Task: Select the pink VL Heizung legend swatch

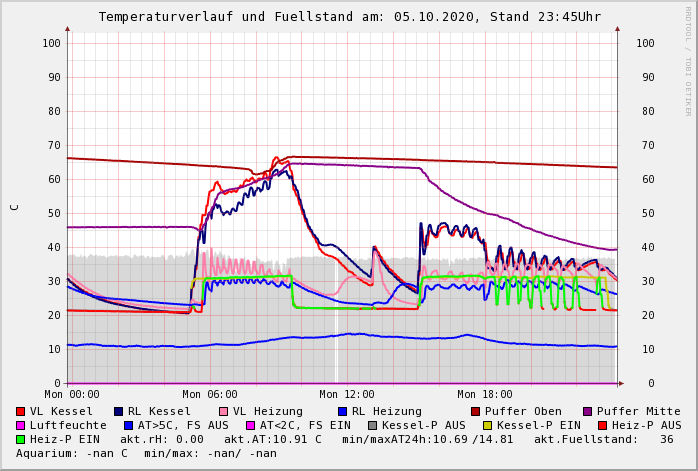Action: [224, 411]
